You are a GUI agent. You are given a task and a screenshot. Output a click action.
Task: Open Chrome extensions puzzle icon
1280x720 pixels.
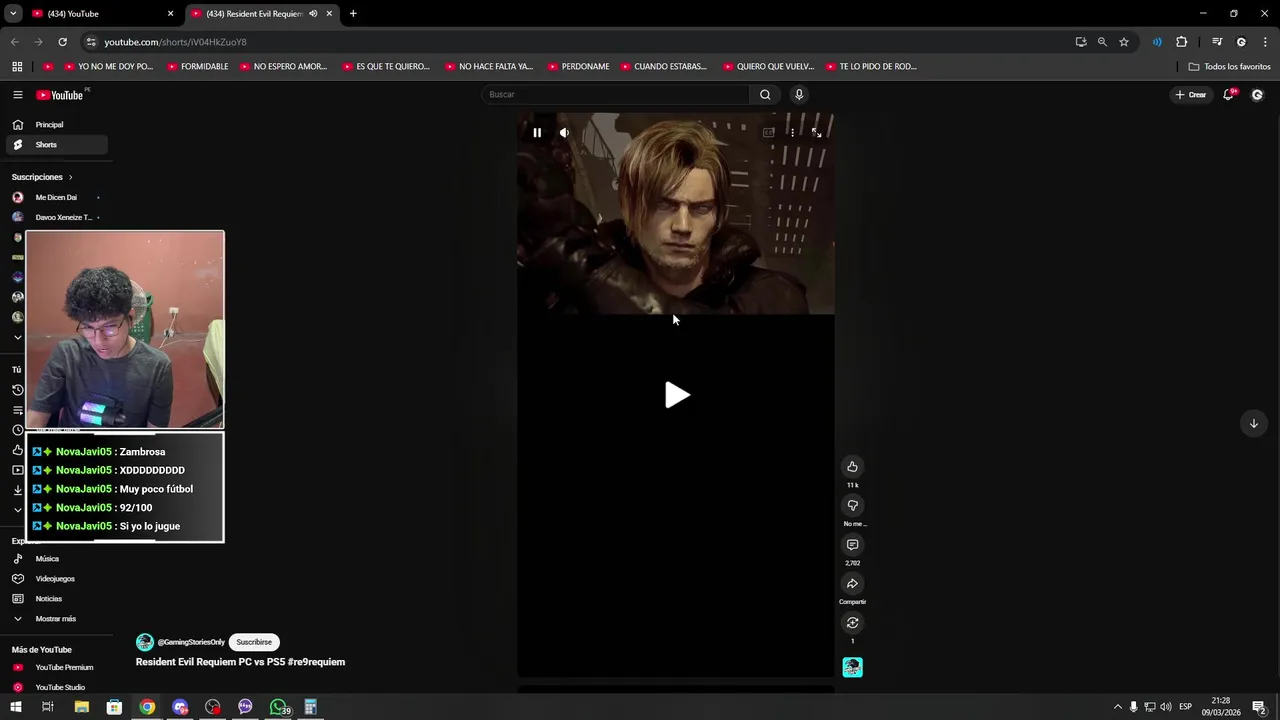[x=1182, y=42]
